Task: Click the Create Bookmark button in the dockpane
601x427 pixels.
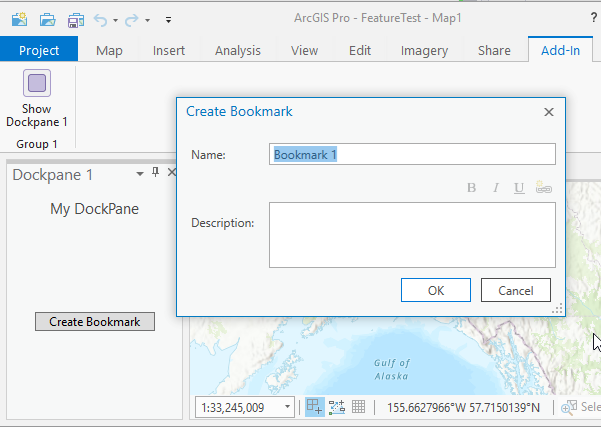Action: point(95,321)
